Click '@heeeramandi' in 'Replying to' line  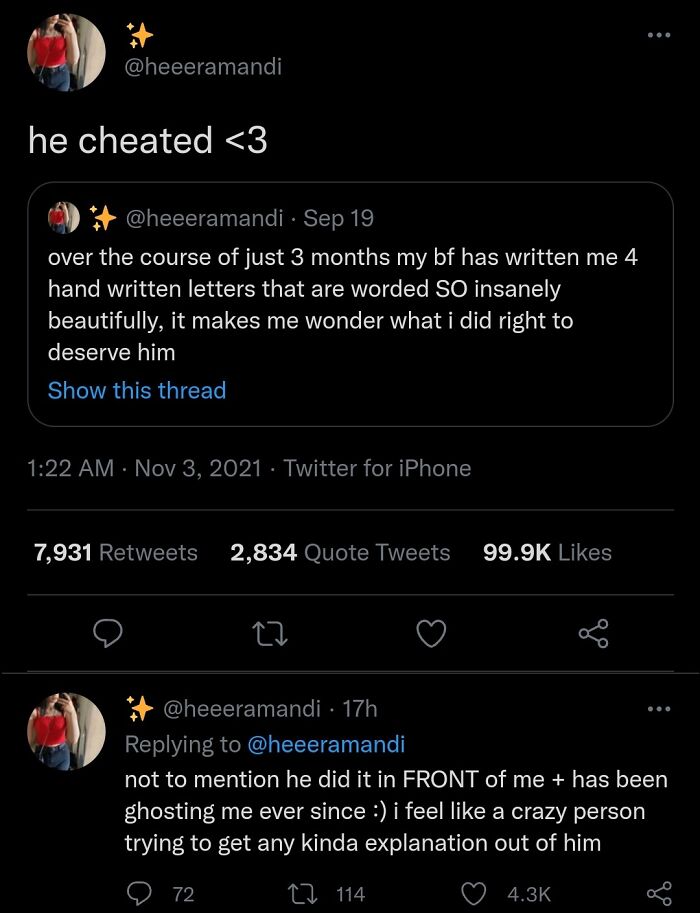tap(325, 744)
